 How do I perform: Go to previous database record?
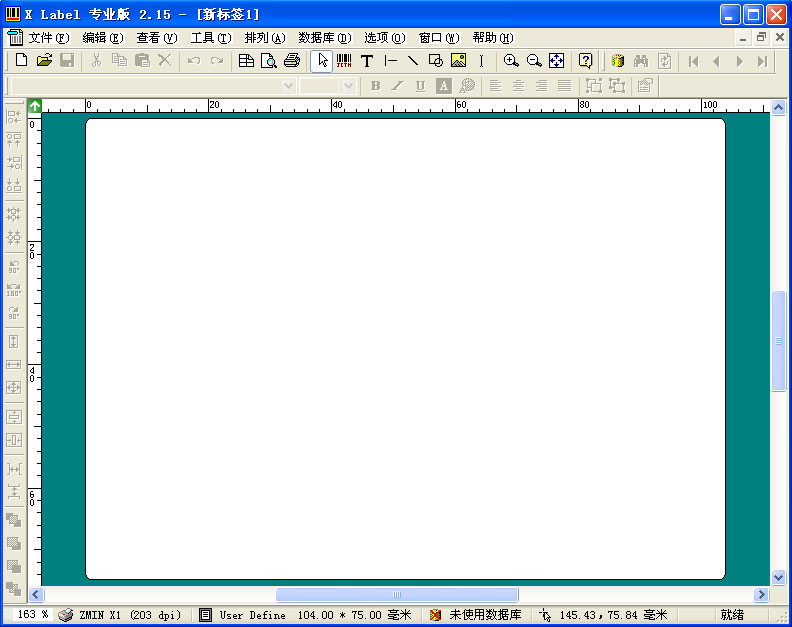[716, 62]
